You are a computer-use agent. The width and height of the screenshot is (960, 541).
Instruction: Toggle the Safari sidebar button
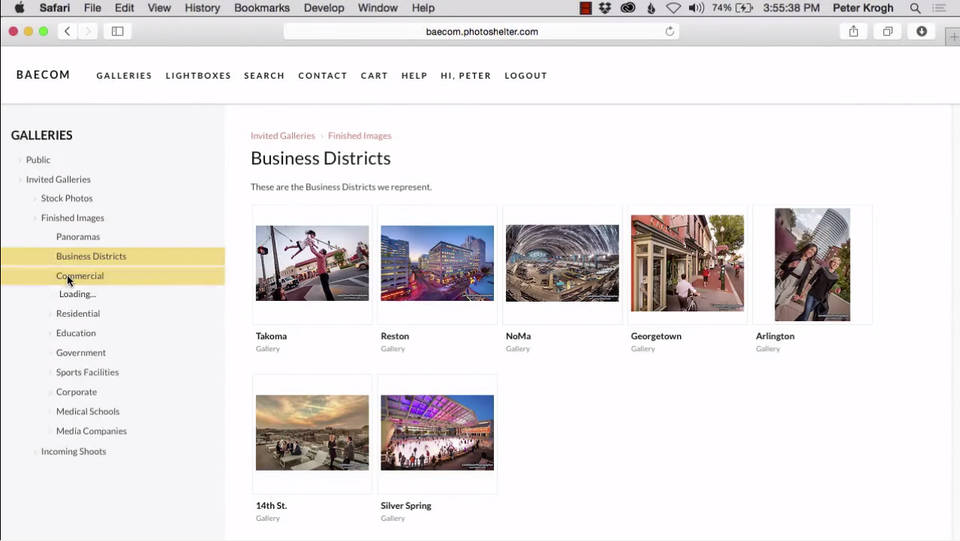click(x=117, y=31)
